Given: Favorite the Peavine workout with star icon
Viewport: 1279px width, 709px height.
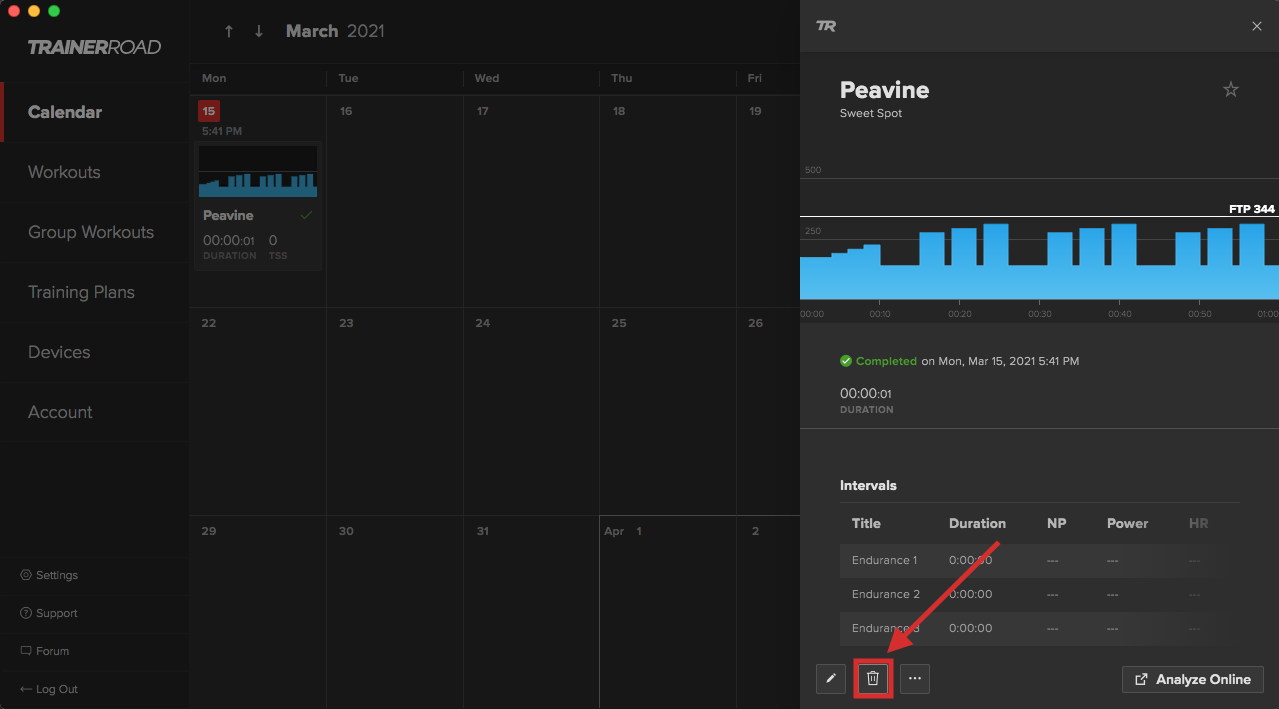Looking at the screenshot, I should [x=1231, y=90].
